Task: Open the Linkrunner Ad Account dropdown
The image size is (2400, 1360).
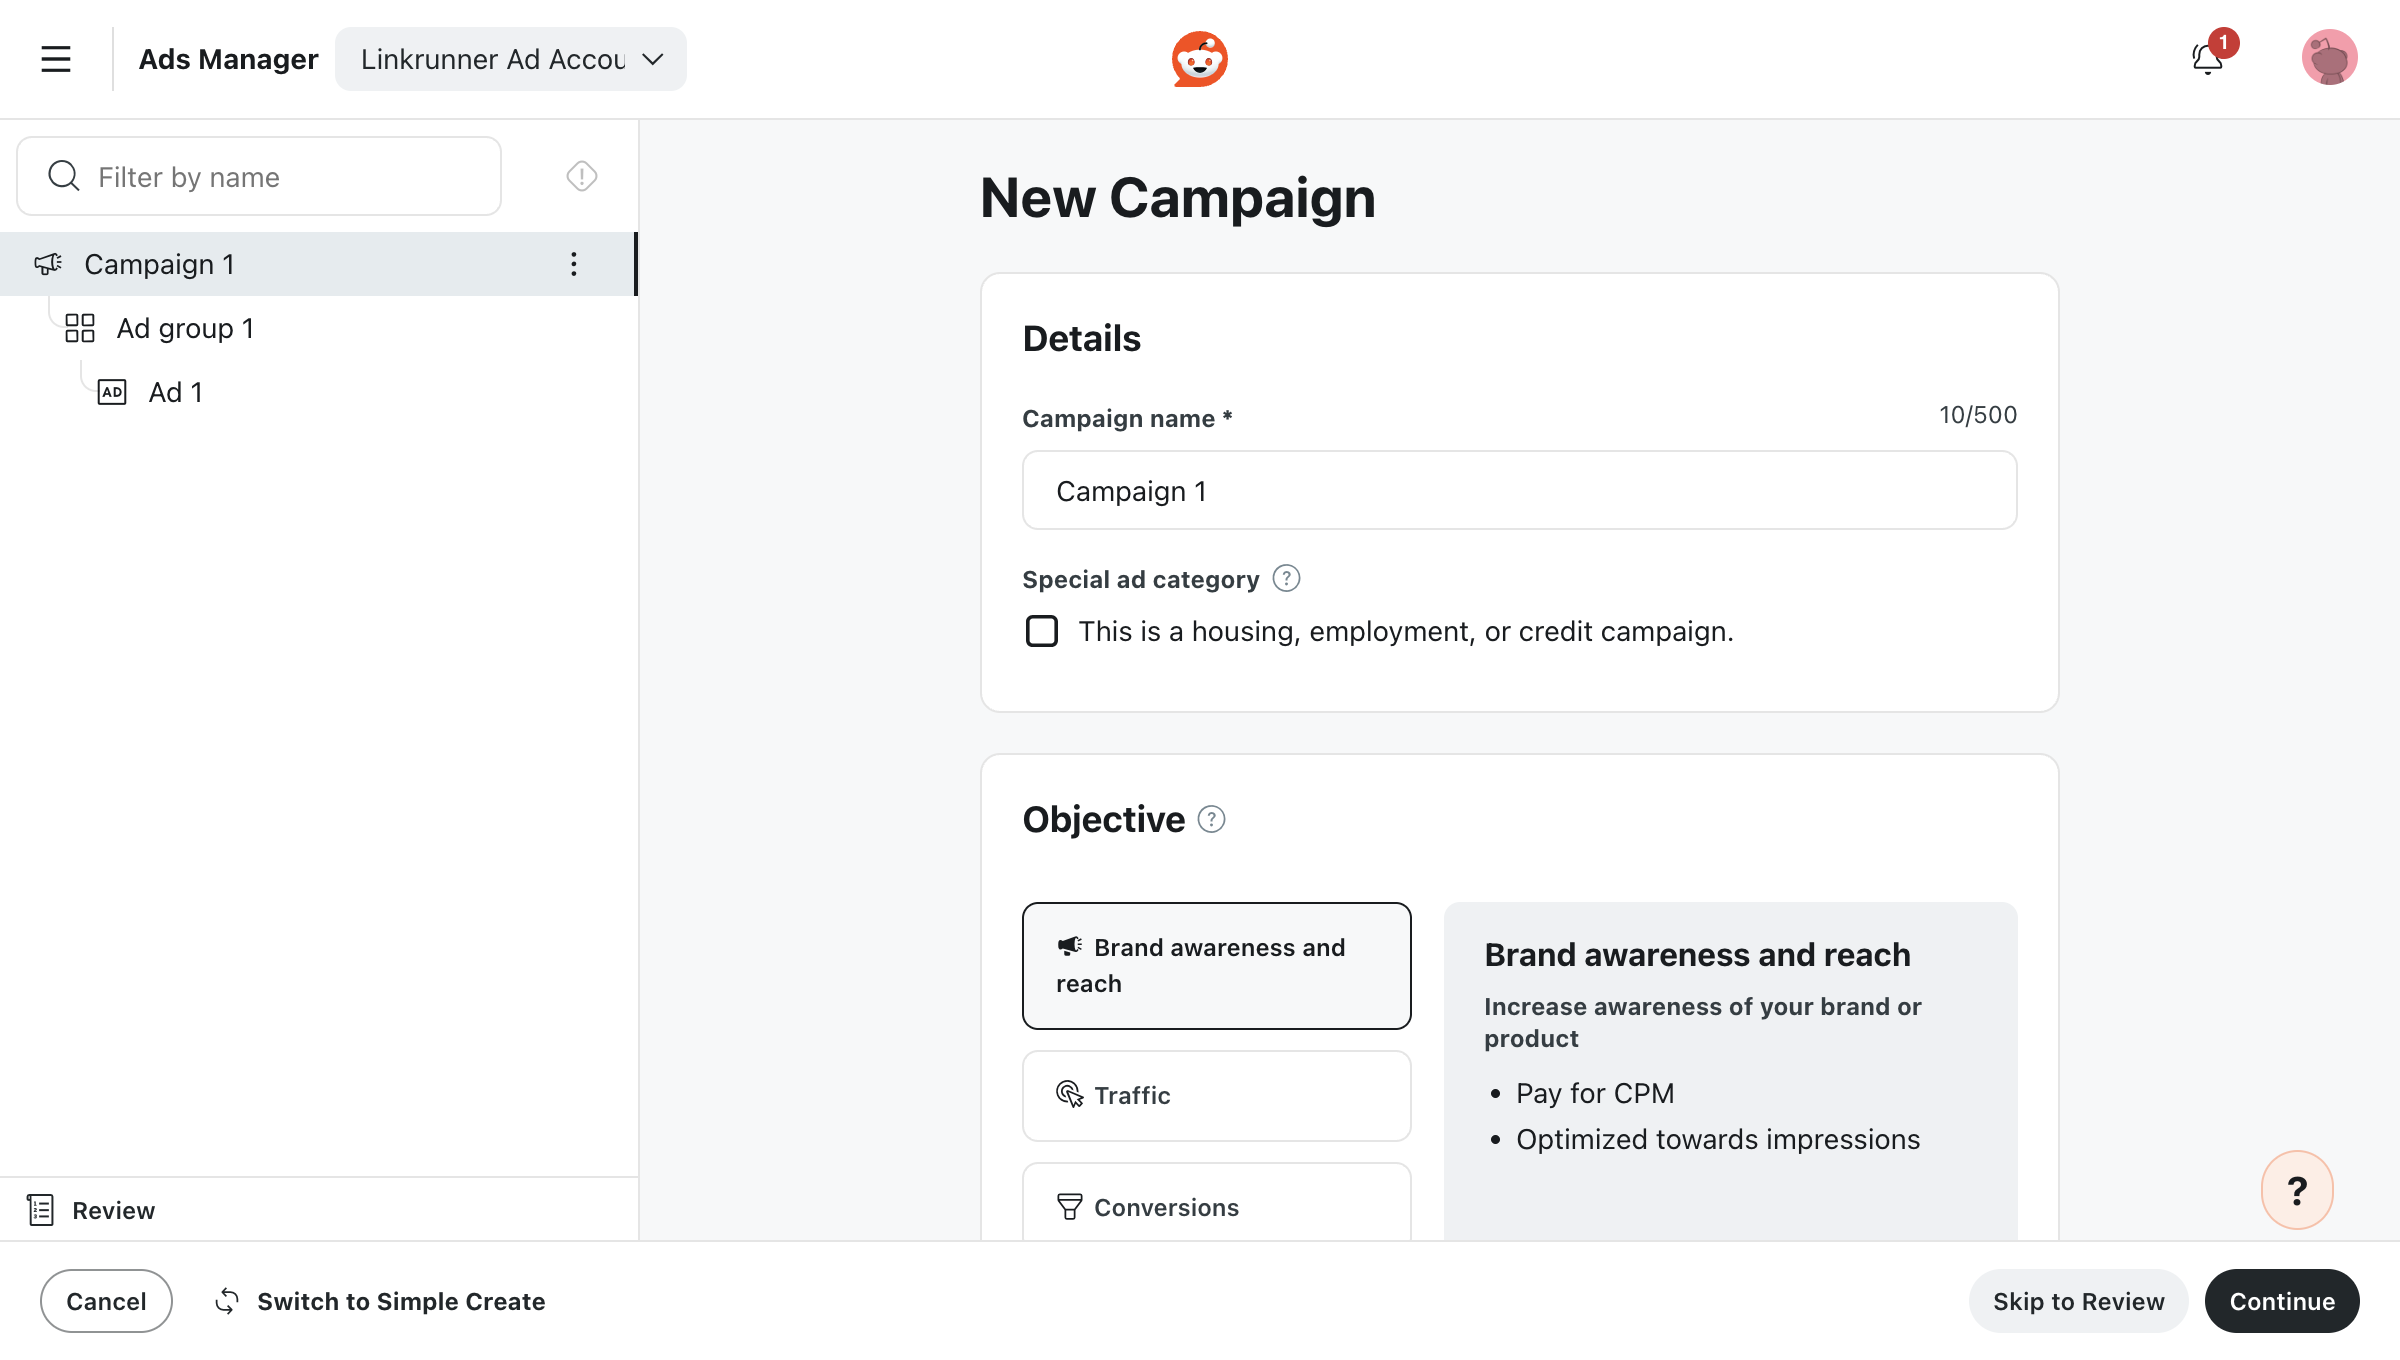Action: pyautogui.click(x=511, y=59)
